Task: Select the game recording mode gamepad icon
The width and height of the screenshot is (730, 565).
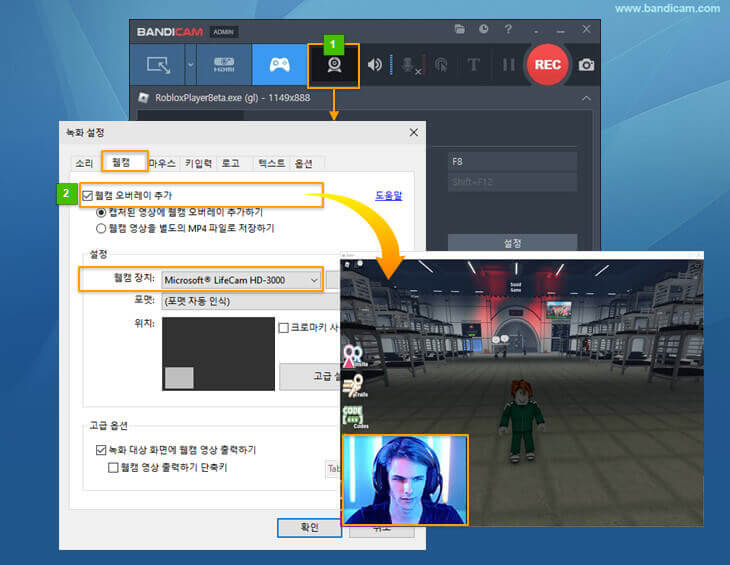Action: [x=279, y=65]
